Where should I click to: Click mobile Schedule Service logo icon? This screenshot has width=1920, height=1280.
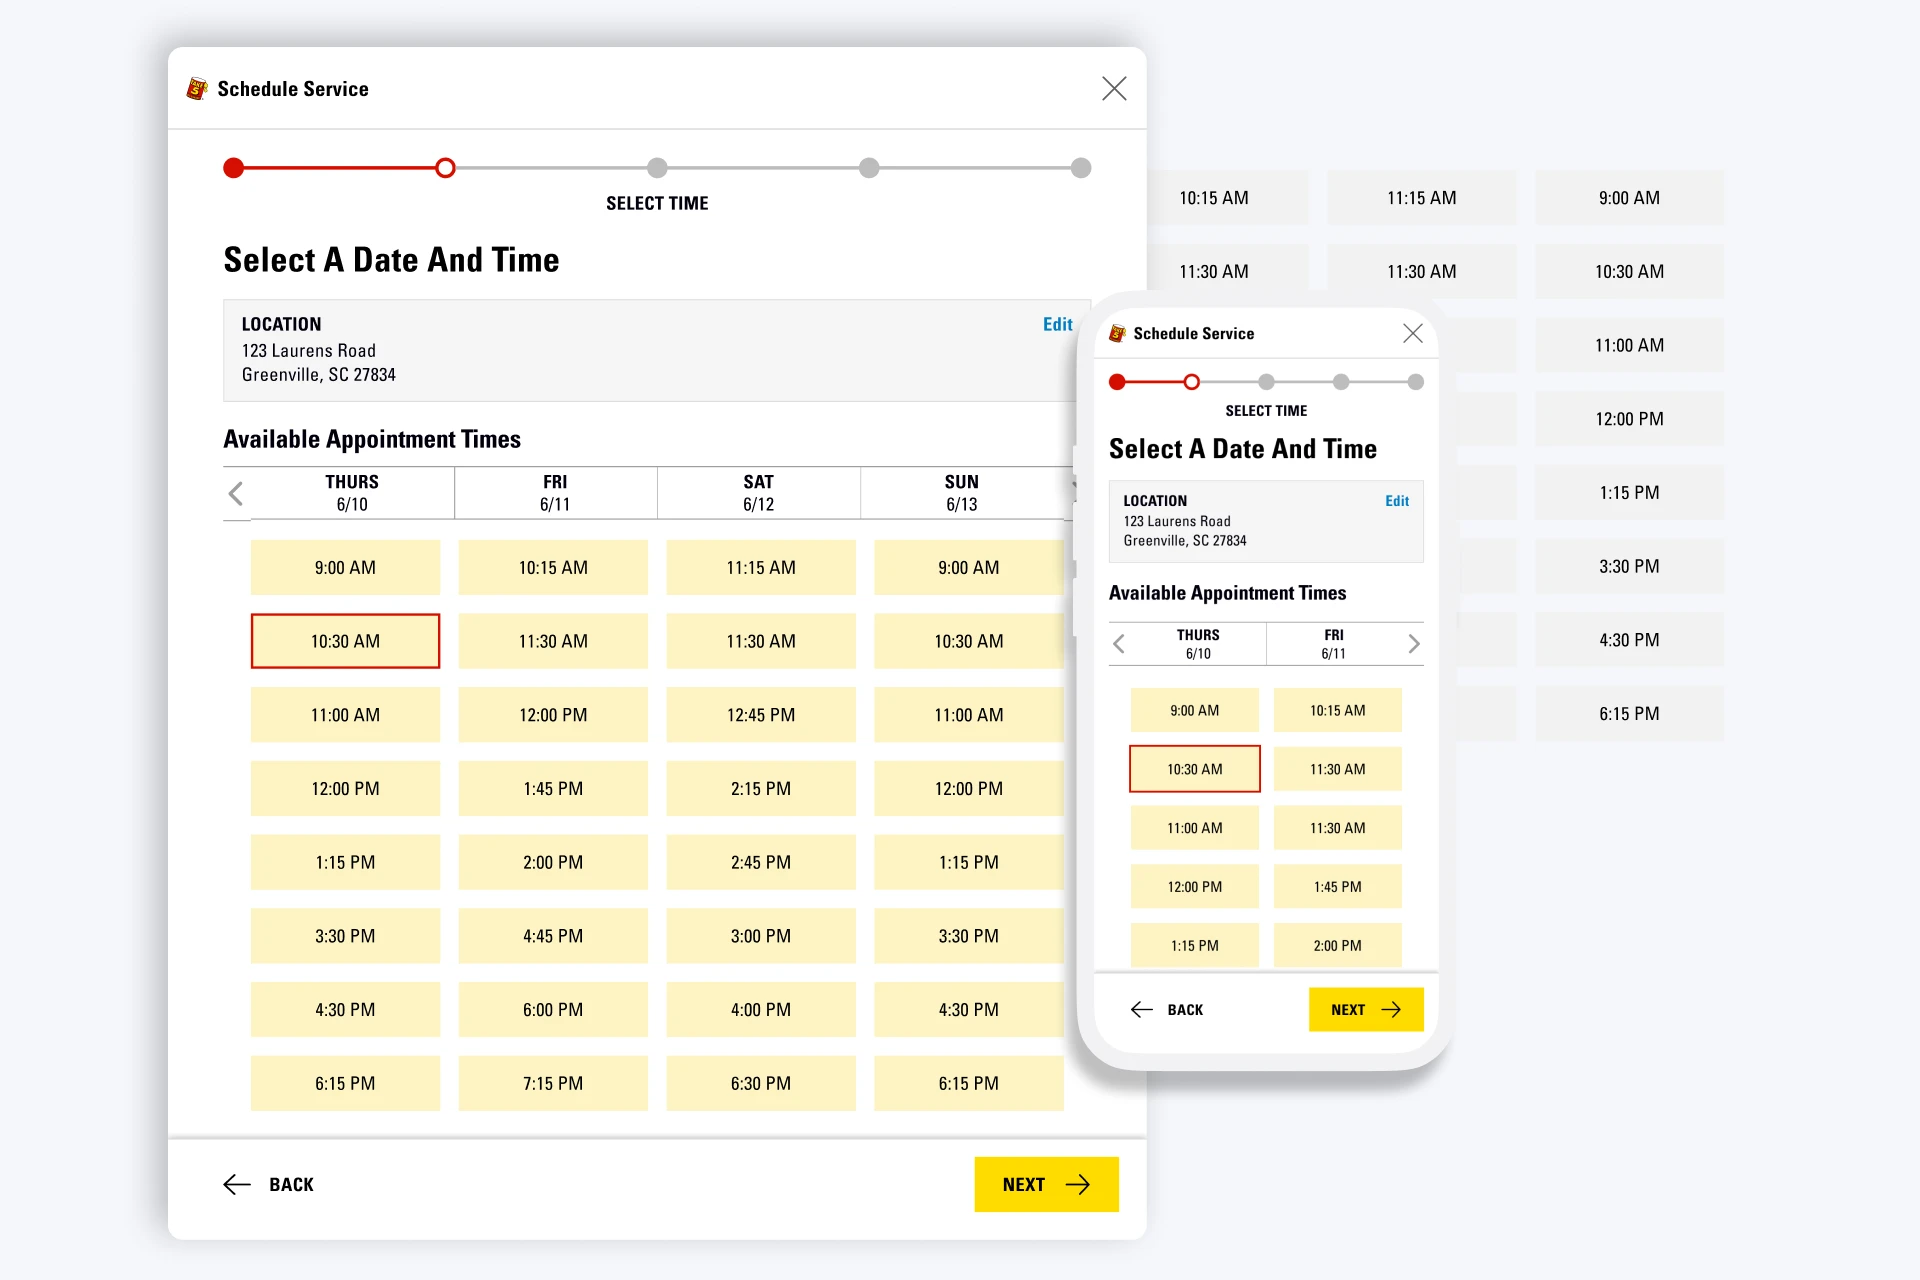point(1117,333)
